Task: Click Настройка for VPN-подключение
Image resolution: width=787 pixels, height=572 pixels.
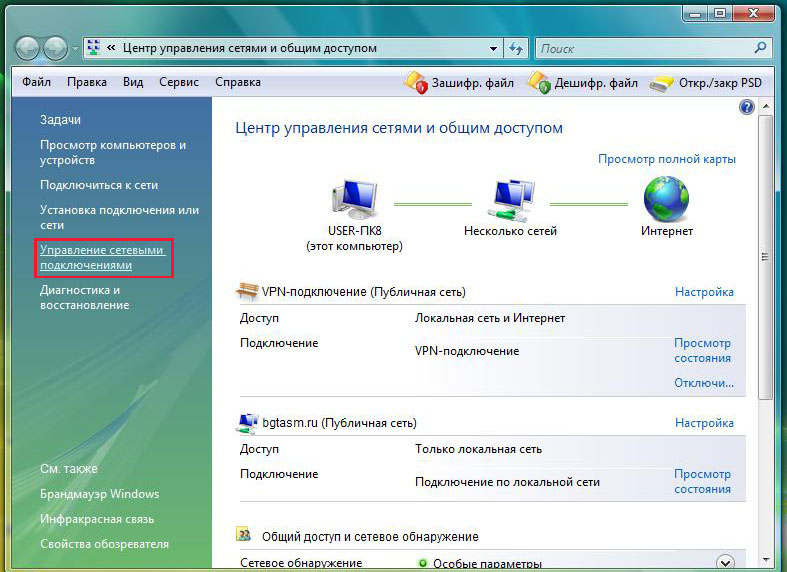Action: pos(704,292)
